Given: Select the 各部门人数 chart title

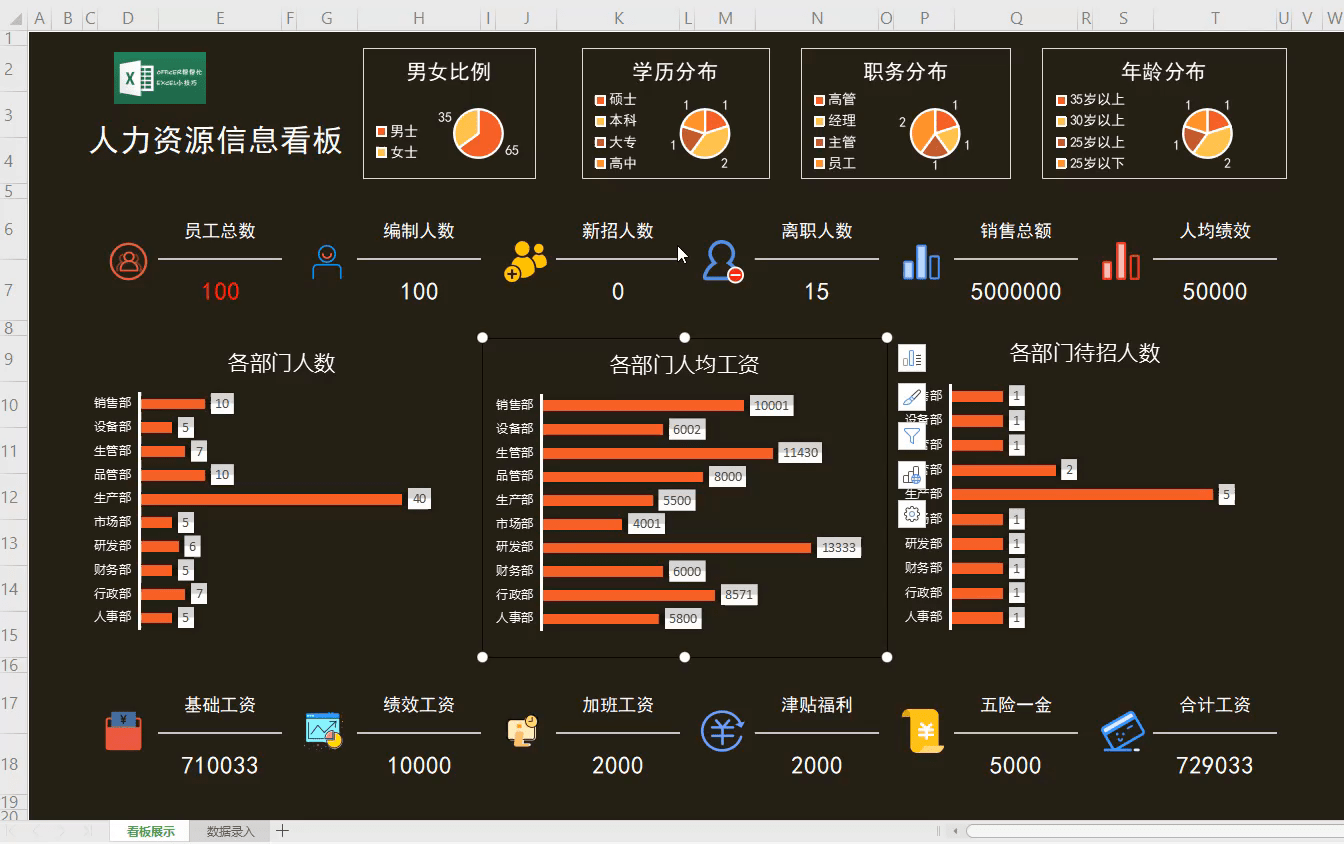Looking at the screenshot, I should (282, 363).
